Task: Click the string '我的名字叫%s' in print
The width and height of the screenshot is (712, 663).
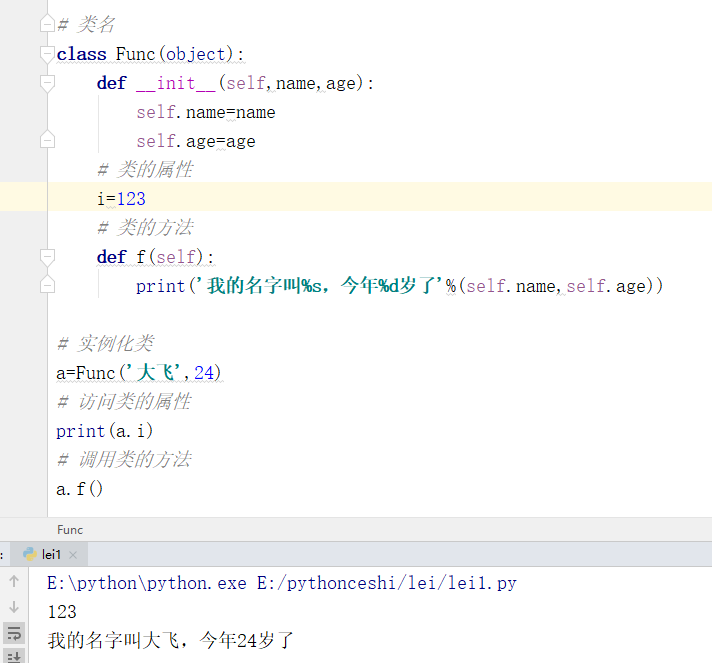Action: 264,286
